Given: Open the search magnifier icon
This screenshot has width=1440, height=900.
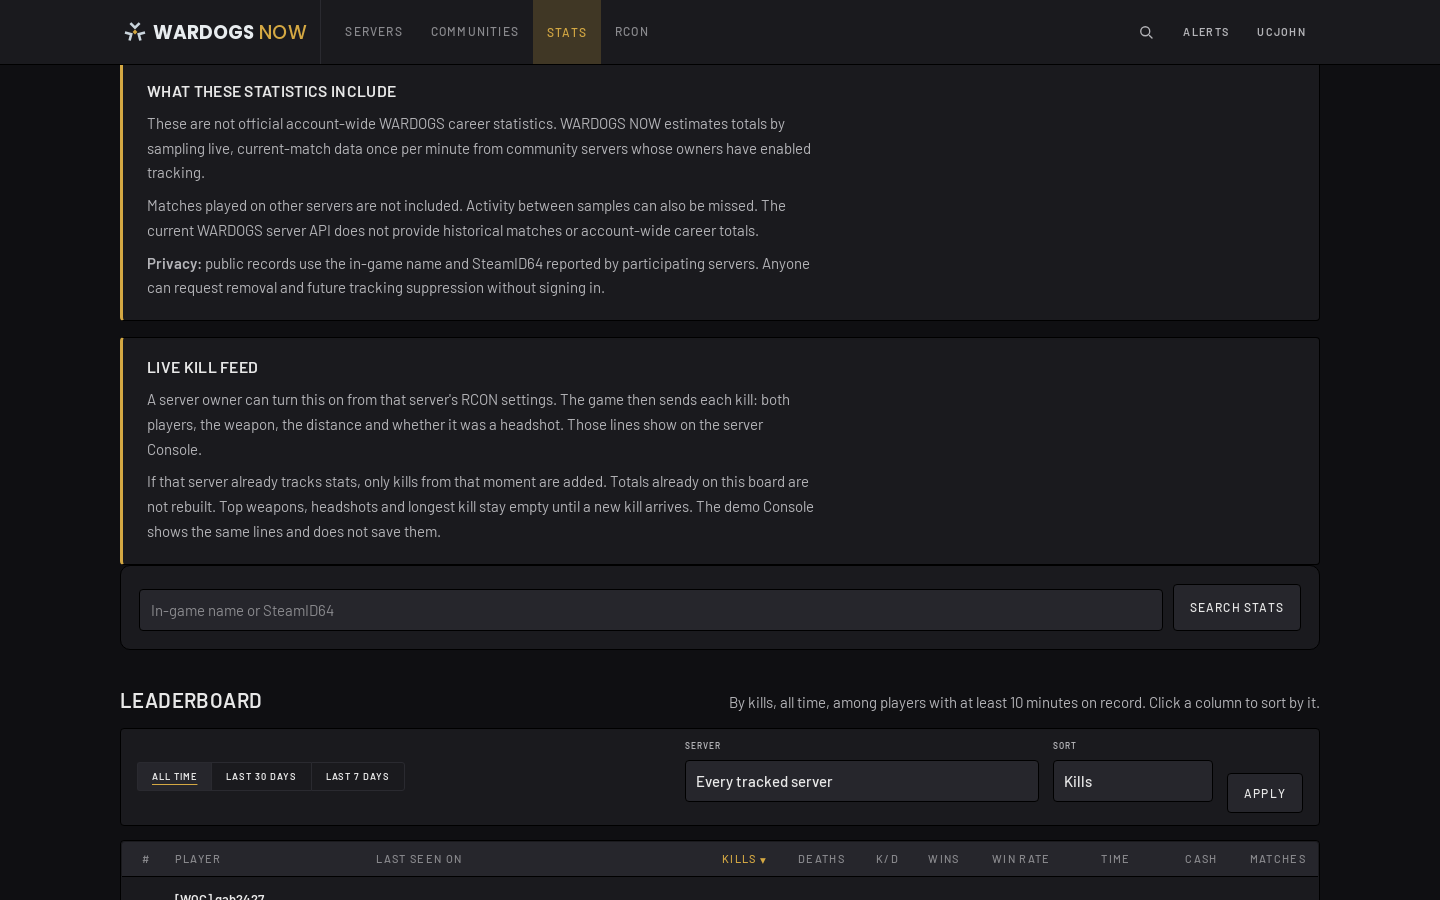Looking at the screenshot, I should [1146, 32].
